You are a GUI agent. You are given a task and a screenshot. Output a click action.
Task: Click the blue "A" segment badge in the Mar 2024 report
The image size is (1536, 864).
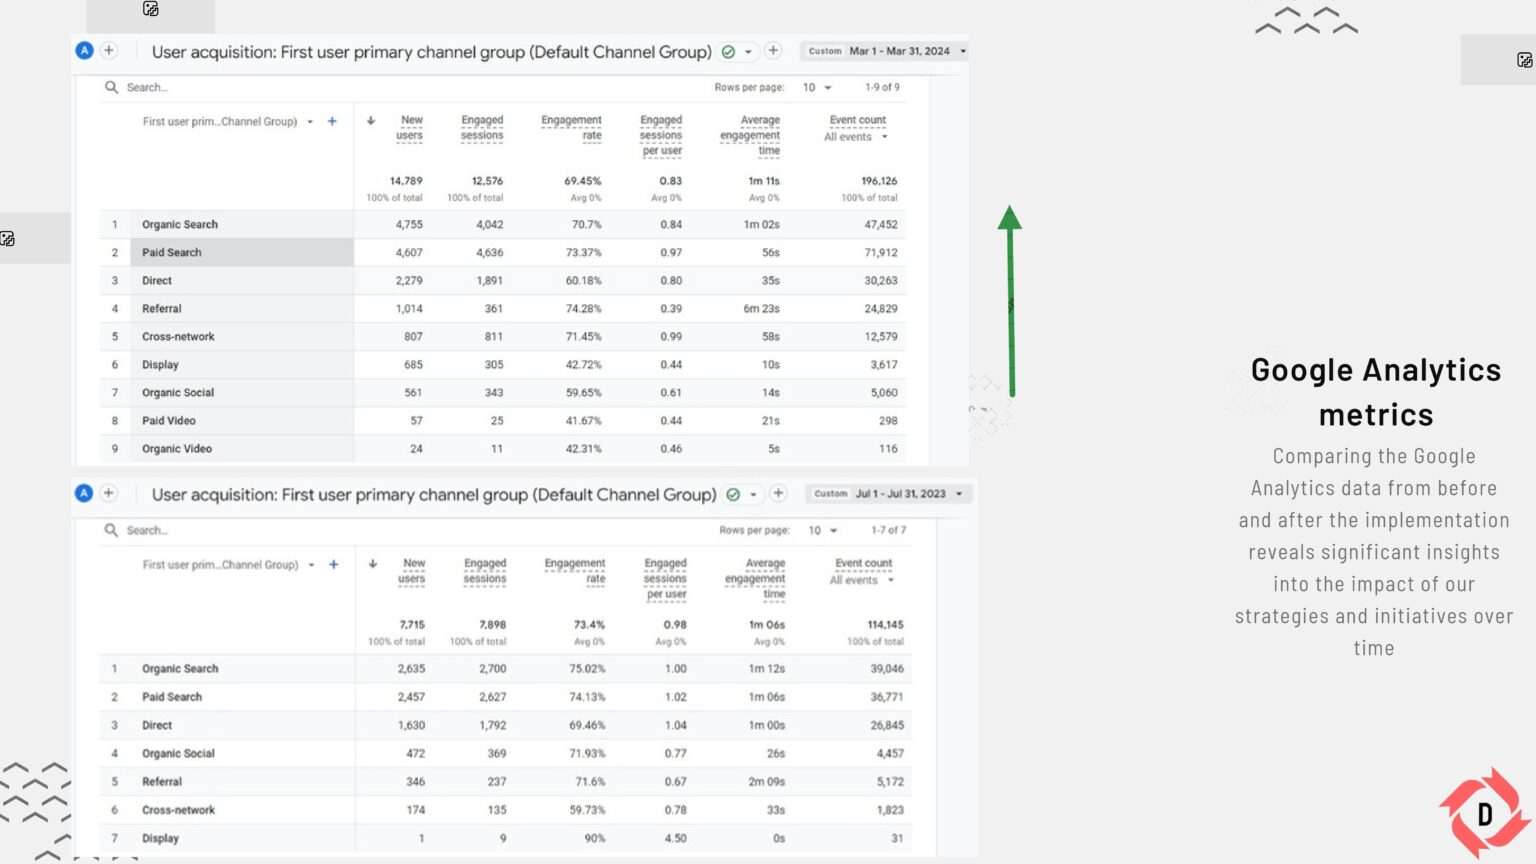(x=85, y=50)
